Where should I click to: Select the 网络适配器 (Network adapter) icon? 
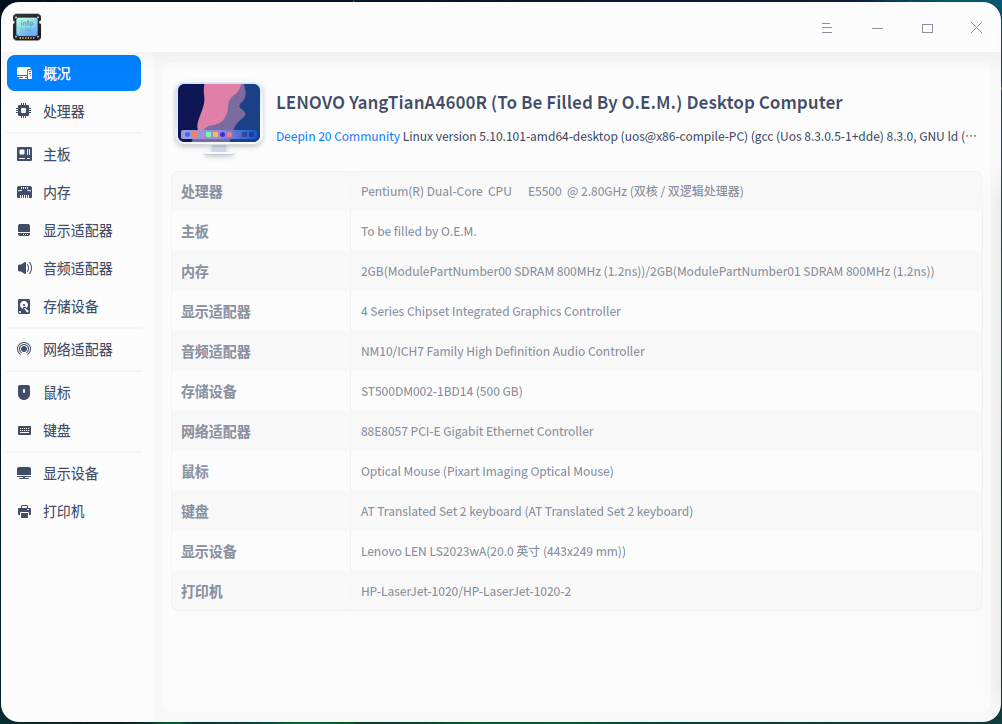pos(23,349)
